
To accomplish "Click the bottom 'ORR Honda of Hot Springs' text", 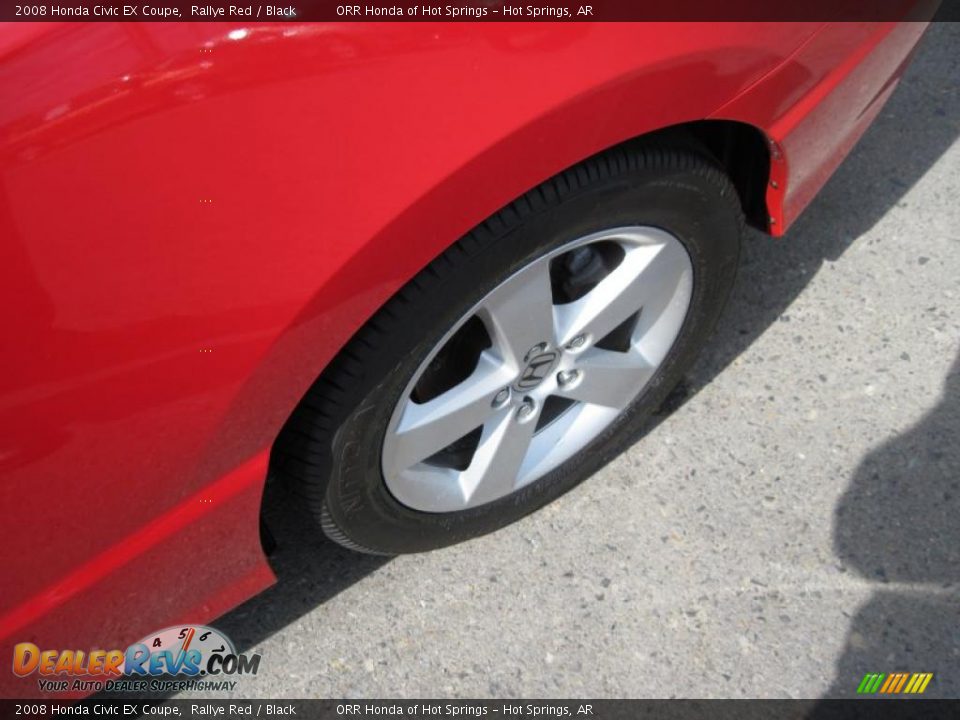I will (412, 710).
